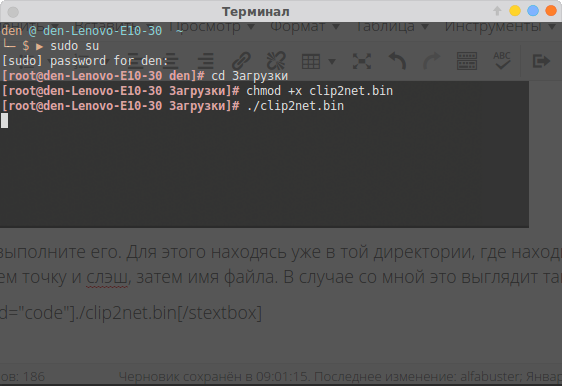Click the 'cd Загрузки' command text
This screenshot has height=386, width=562.
point(249,76)
